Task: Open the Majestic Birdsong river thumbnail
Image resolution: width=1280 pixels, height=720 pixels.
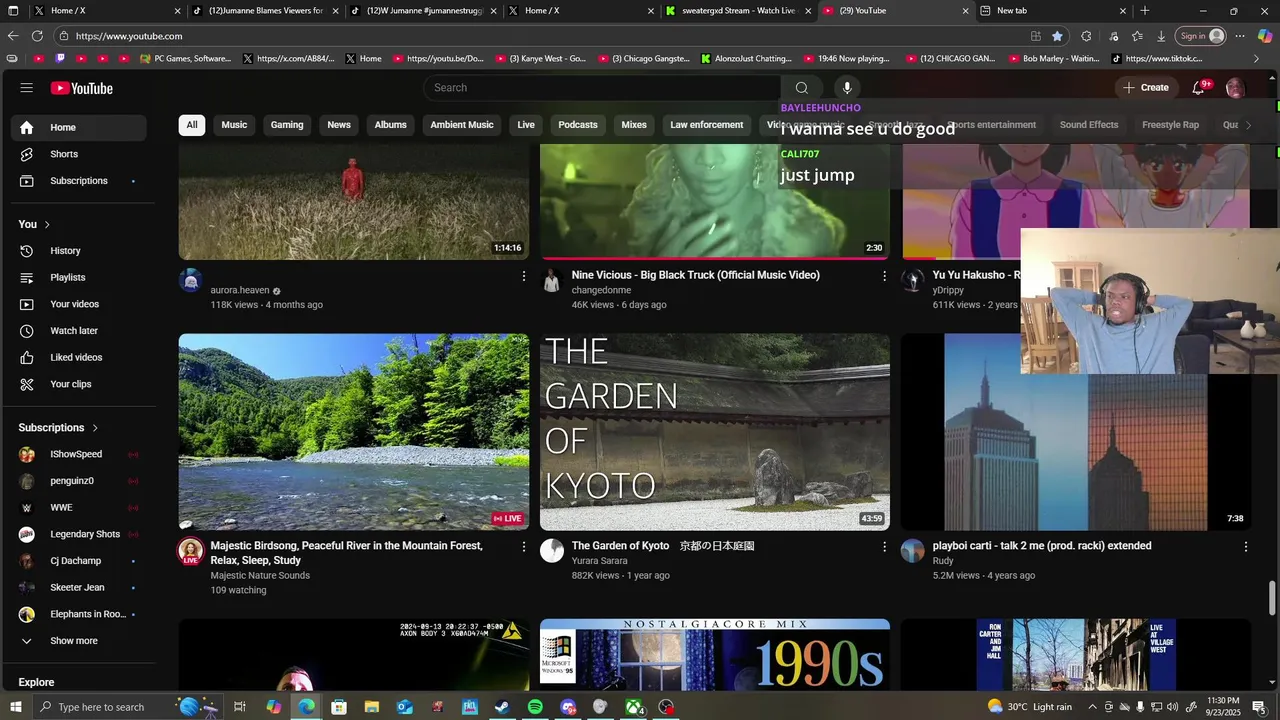Action: (354, 432)
